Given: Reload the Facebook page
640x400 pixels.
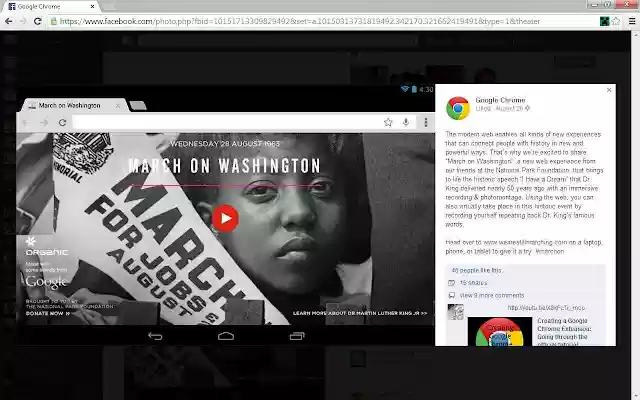Looking at the screenshot, I should click(38, 21).
